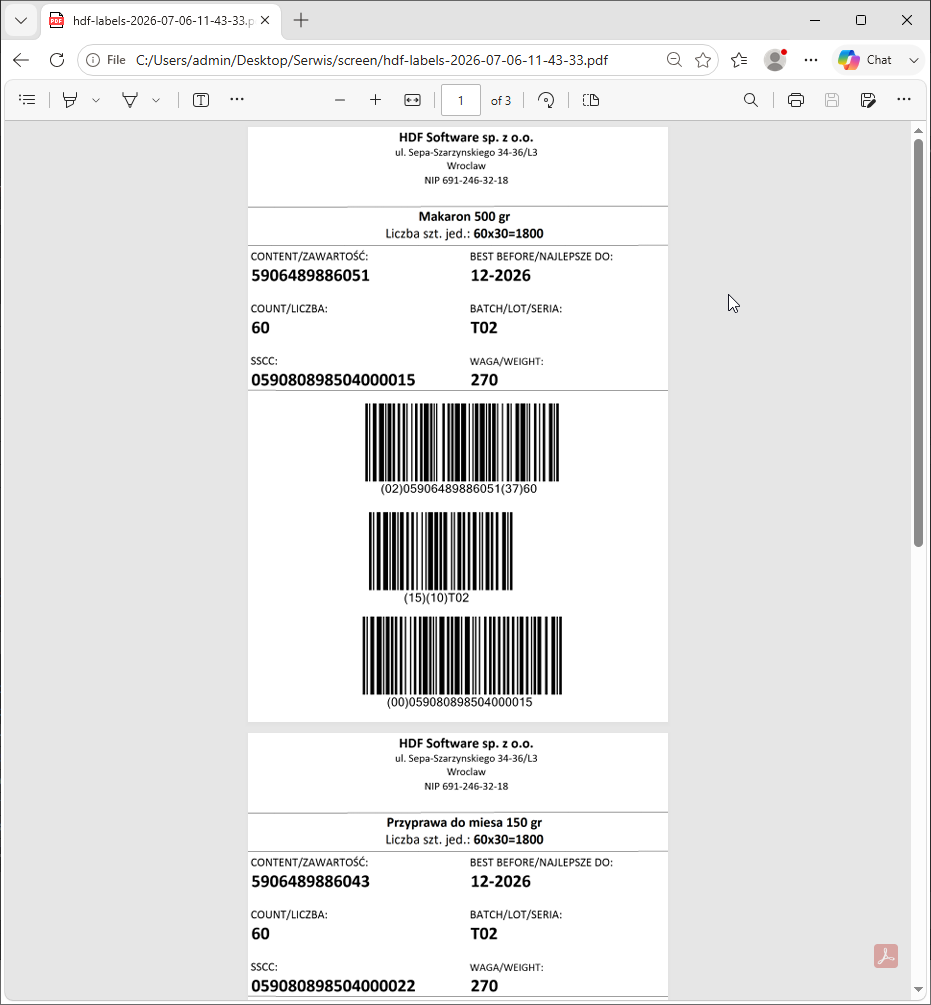Viewport: 931px width, 1005px height.
Task: Select the Add text tool
Action: coord(201,100)
